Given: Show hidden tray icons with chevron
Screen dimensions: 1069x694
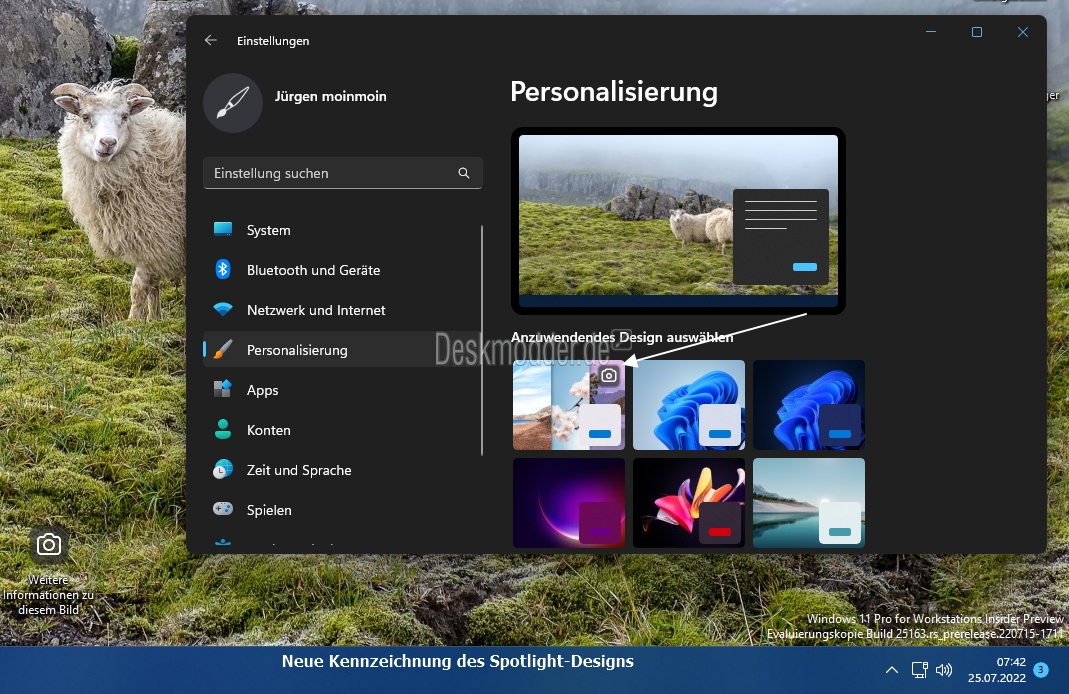Looking at the screenshot, I should [891, 670].
